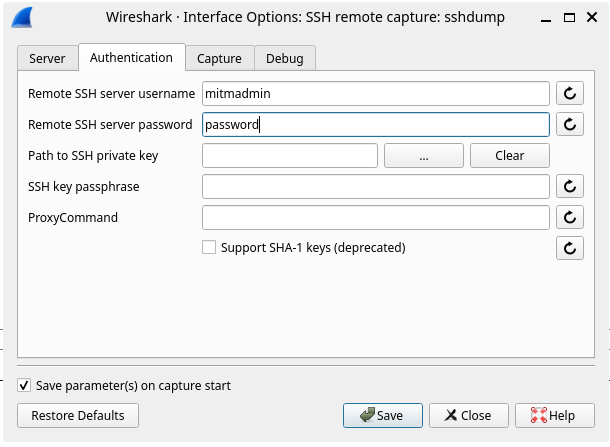Switch to the Server tab
610x447 pixels.
tap(47, 59)
